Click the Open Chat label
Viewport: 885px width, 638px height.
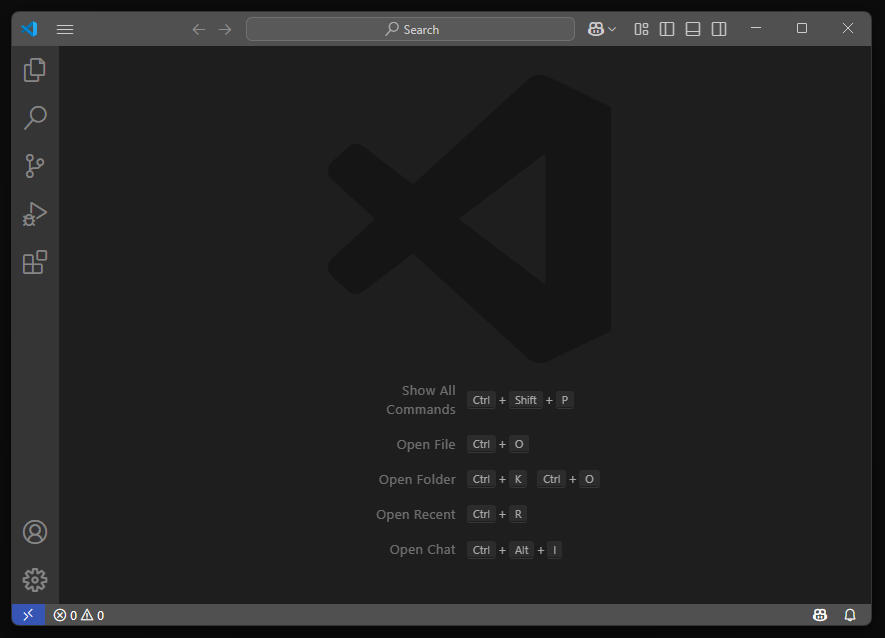423,549
